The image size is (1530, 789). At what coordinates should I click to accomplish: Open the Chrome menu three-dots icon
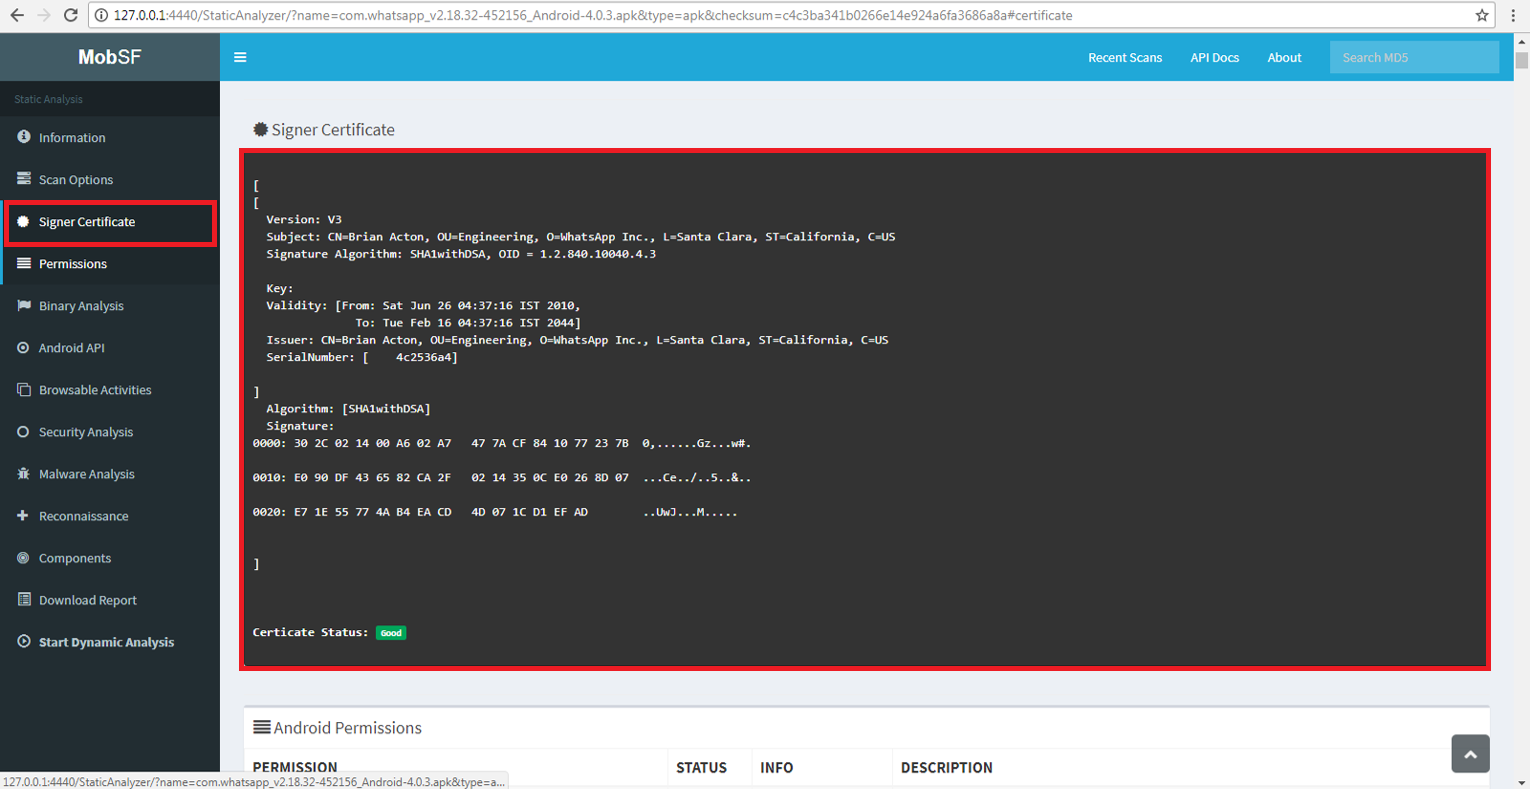(1513, 15)
